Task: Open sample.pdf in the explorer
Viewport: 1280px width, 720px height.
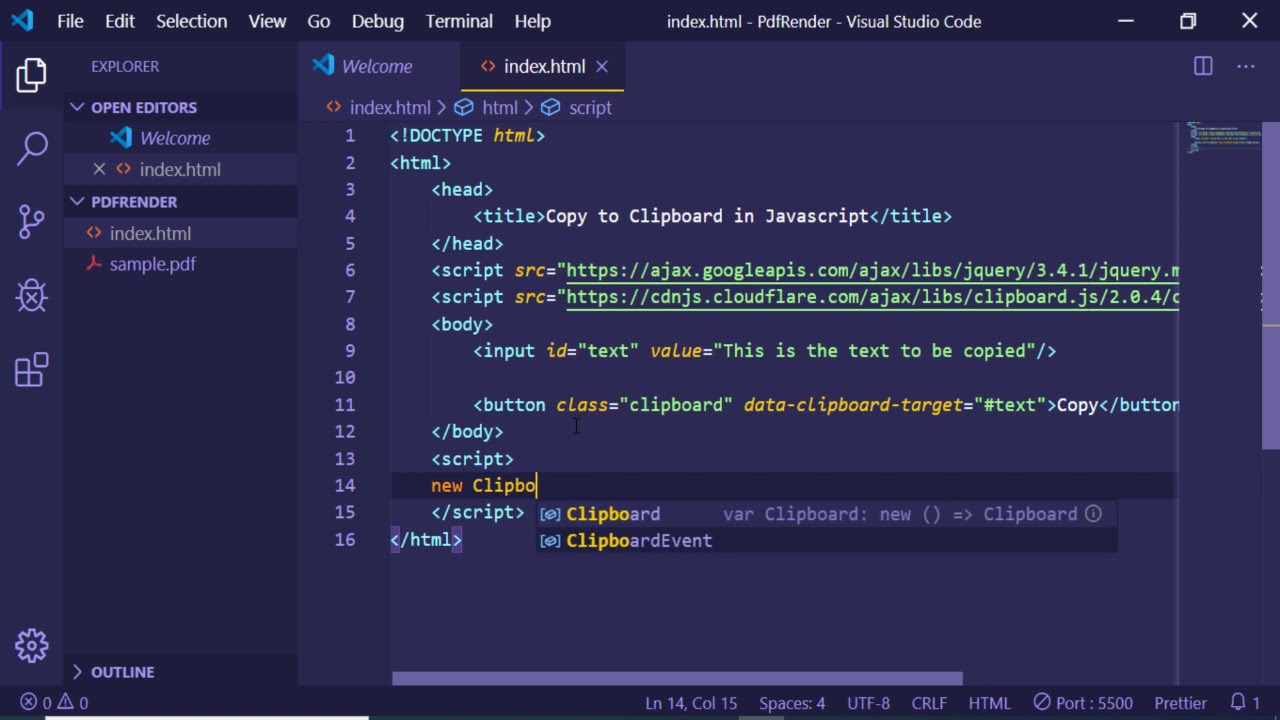Action: [x=152, y=264]
